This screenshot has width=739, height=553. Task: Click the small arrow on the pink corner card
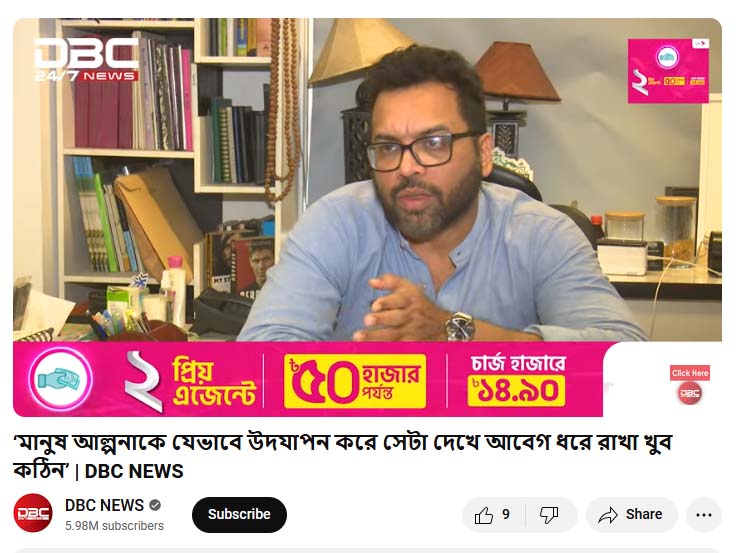(700, 44)
